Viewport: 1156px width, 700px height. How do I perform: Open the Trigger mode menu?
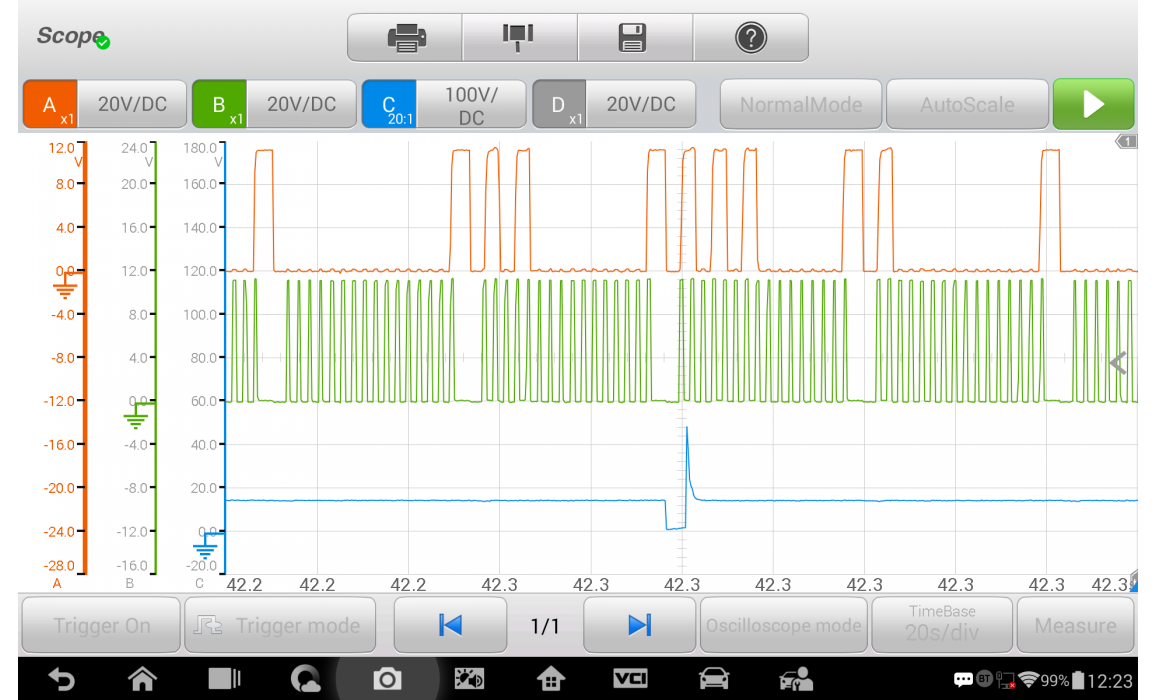pos(281,626)
